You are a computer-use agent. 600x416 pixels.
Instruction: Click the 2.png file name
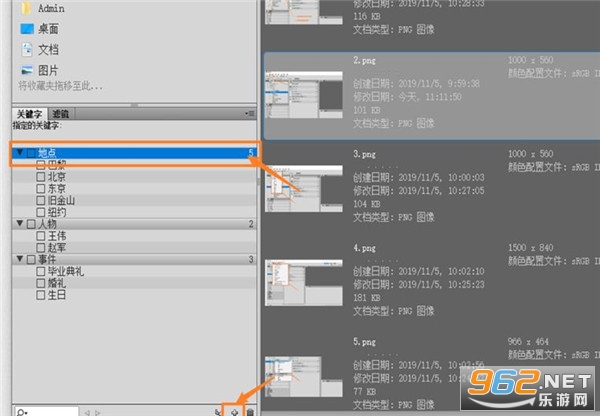coord(364,60)
